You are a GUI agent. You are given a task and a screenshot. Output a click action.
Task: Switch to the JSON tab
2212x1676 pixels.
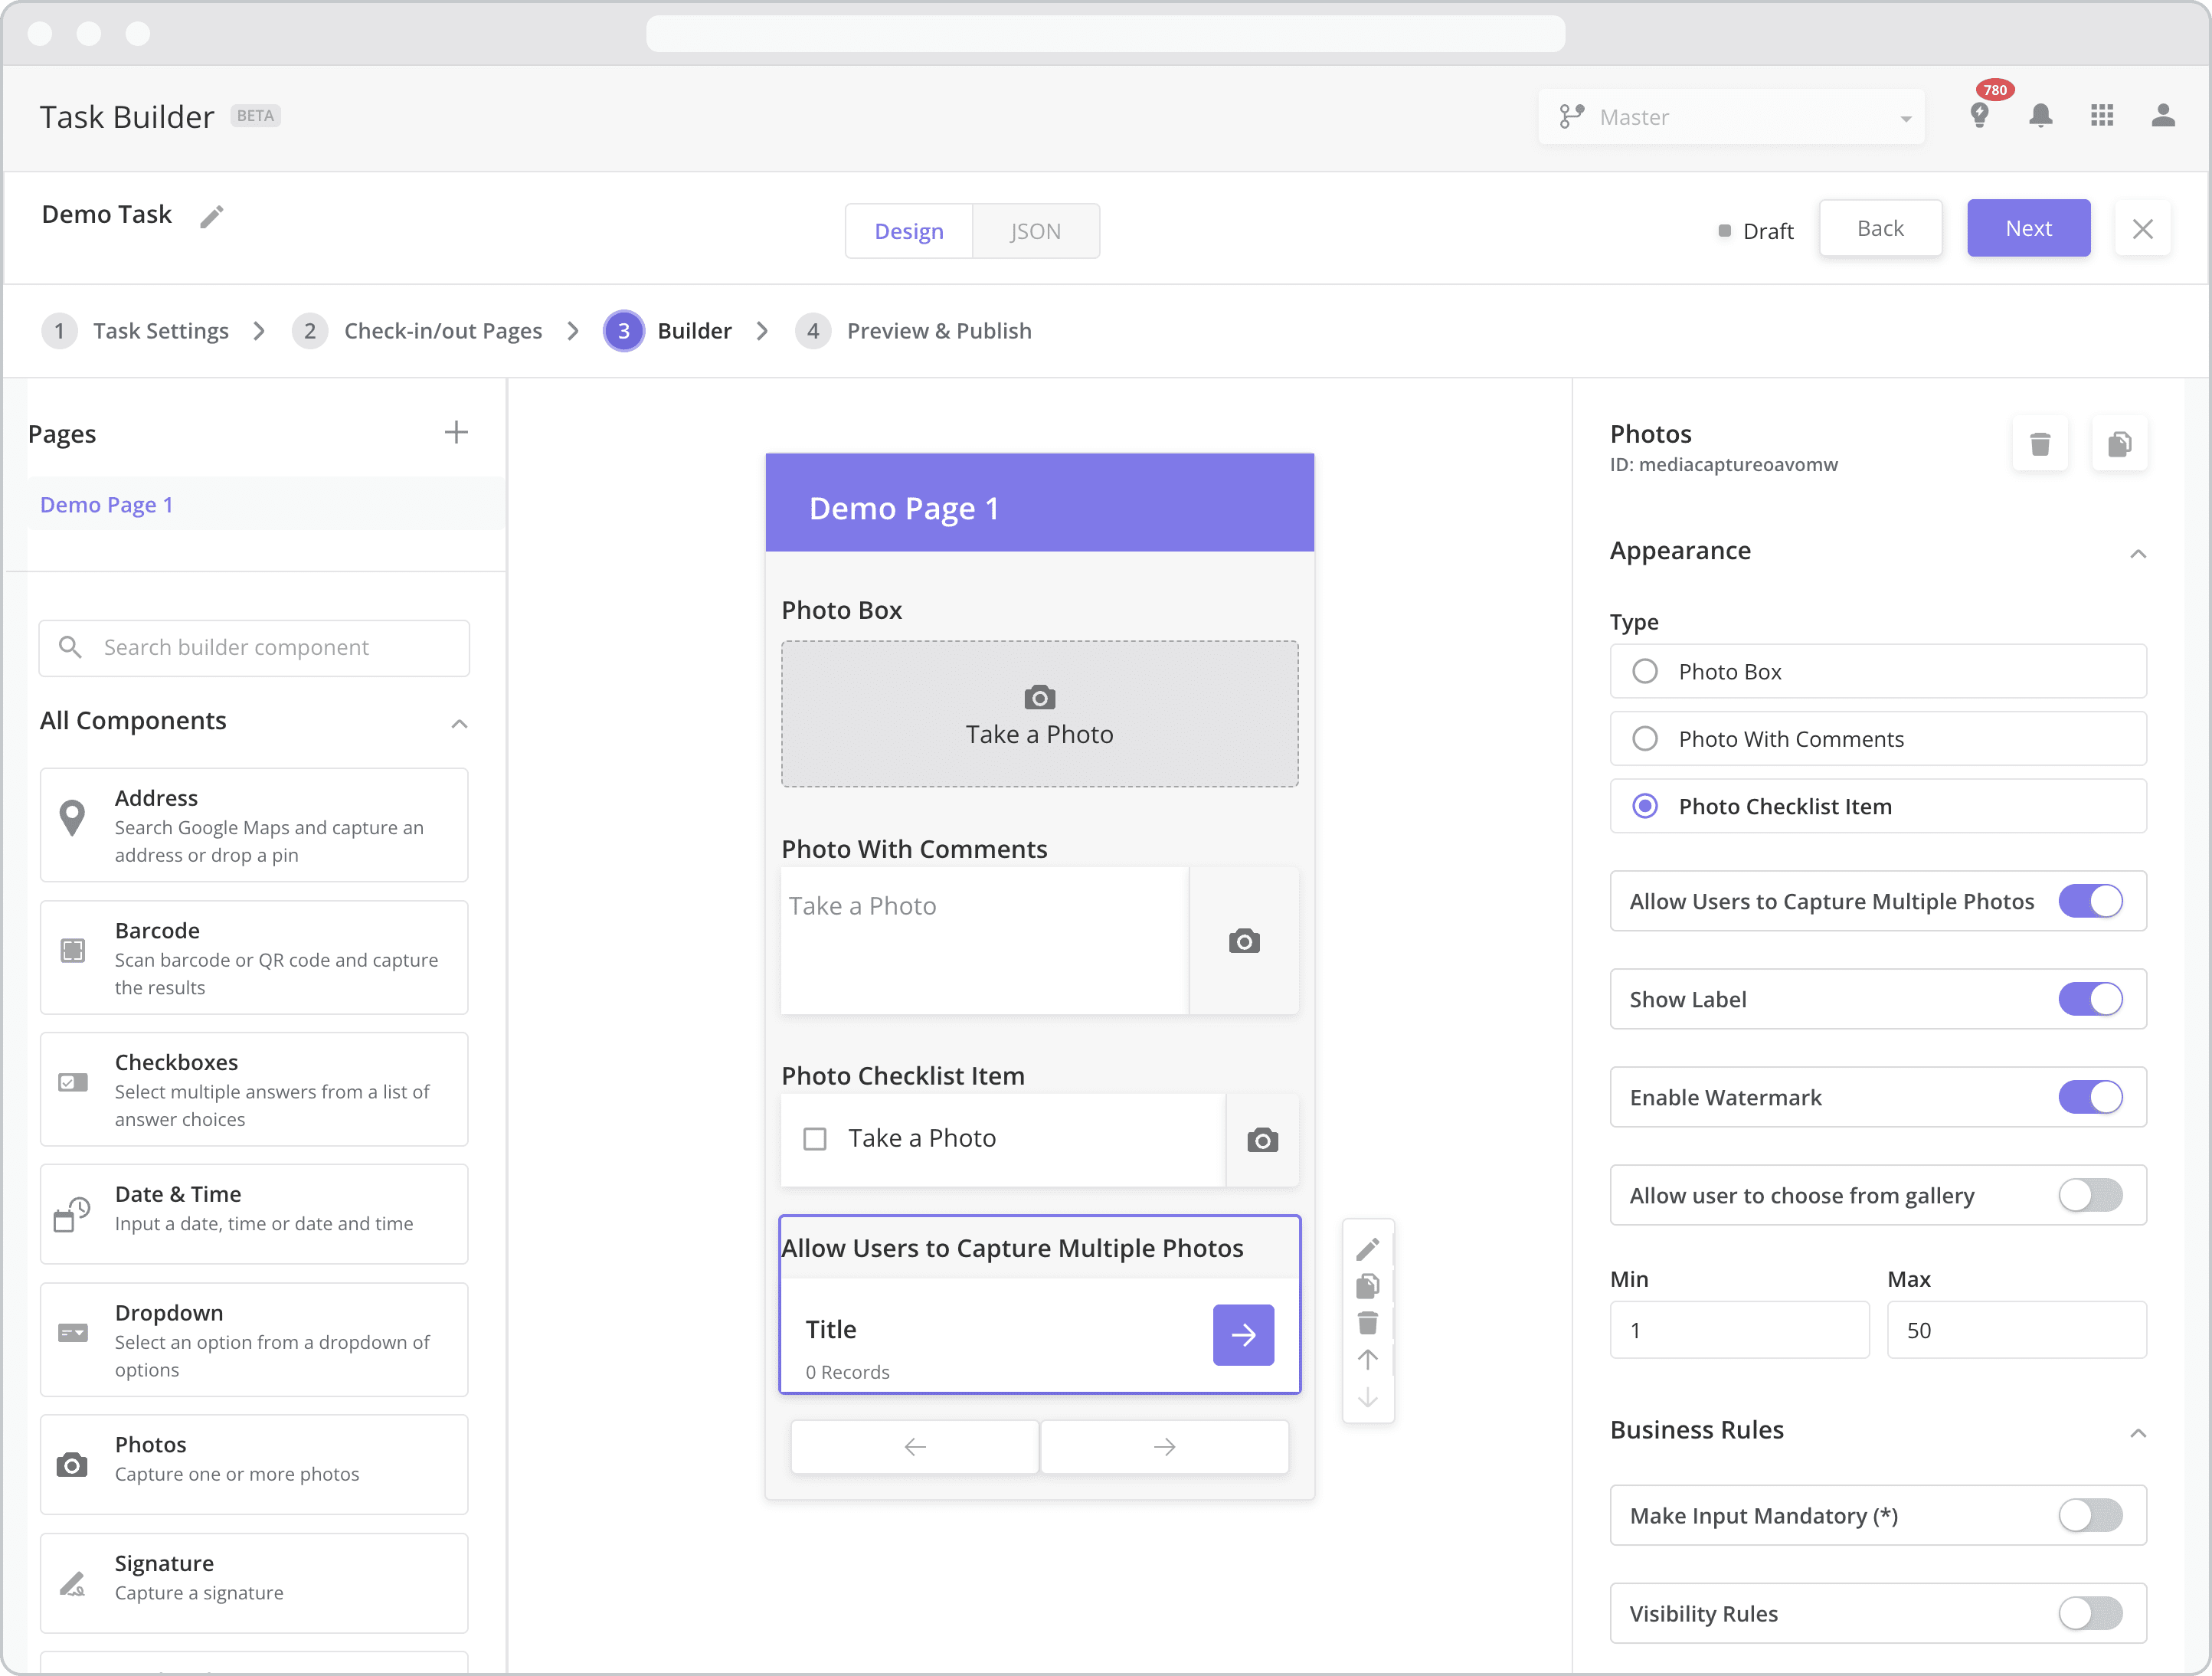tap(1035, 231)
